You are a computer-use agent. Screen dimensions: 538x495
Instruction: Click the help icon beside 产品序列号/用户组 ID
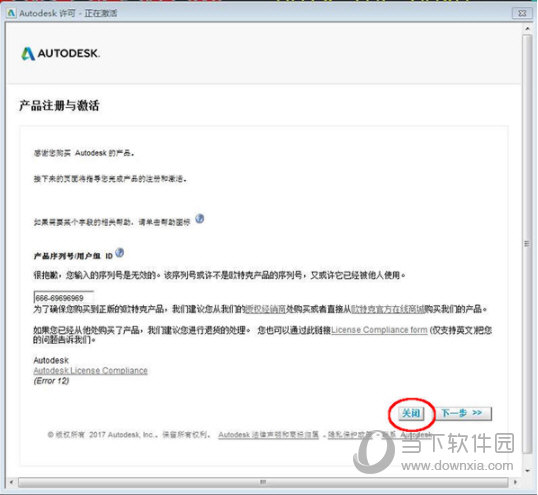click(x=119, y=253)
